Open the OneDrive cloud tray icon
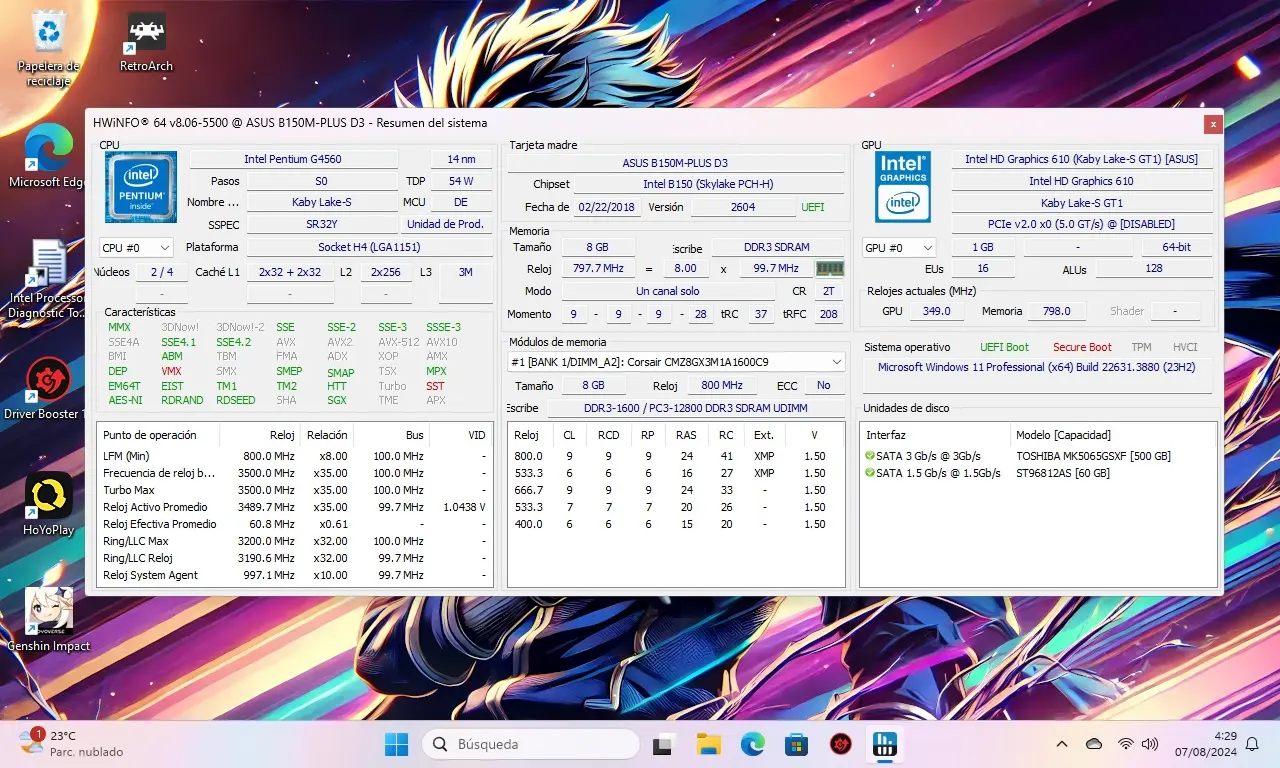1280x768 pixels. point(1094,744)
